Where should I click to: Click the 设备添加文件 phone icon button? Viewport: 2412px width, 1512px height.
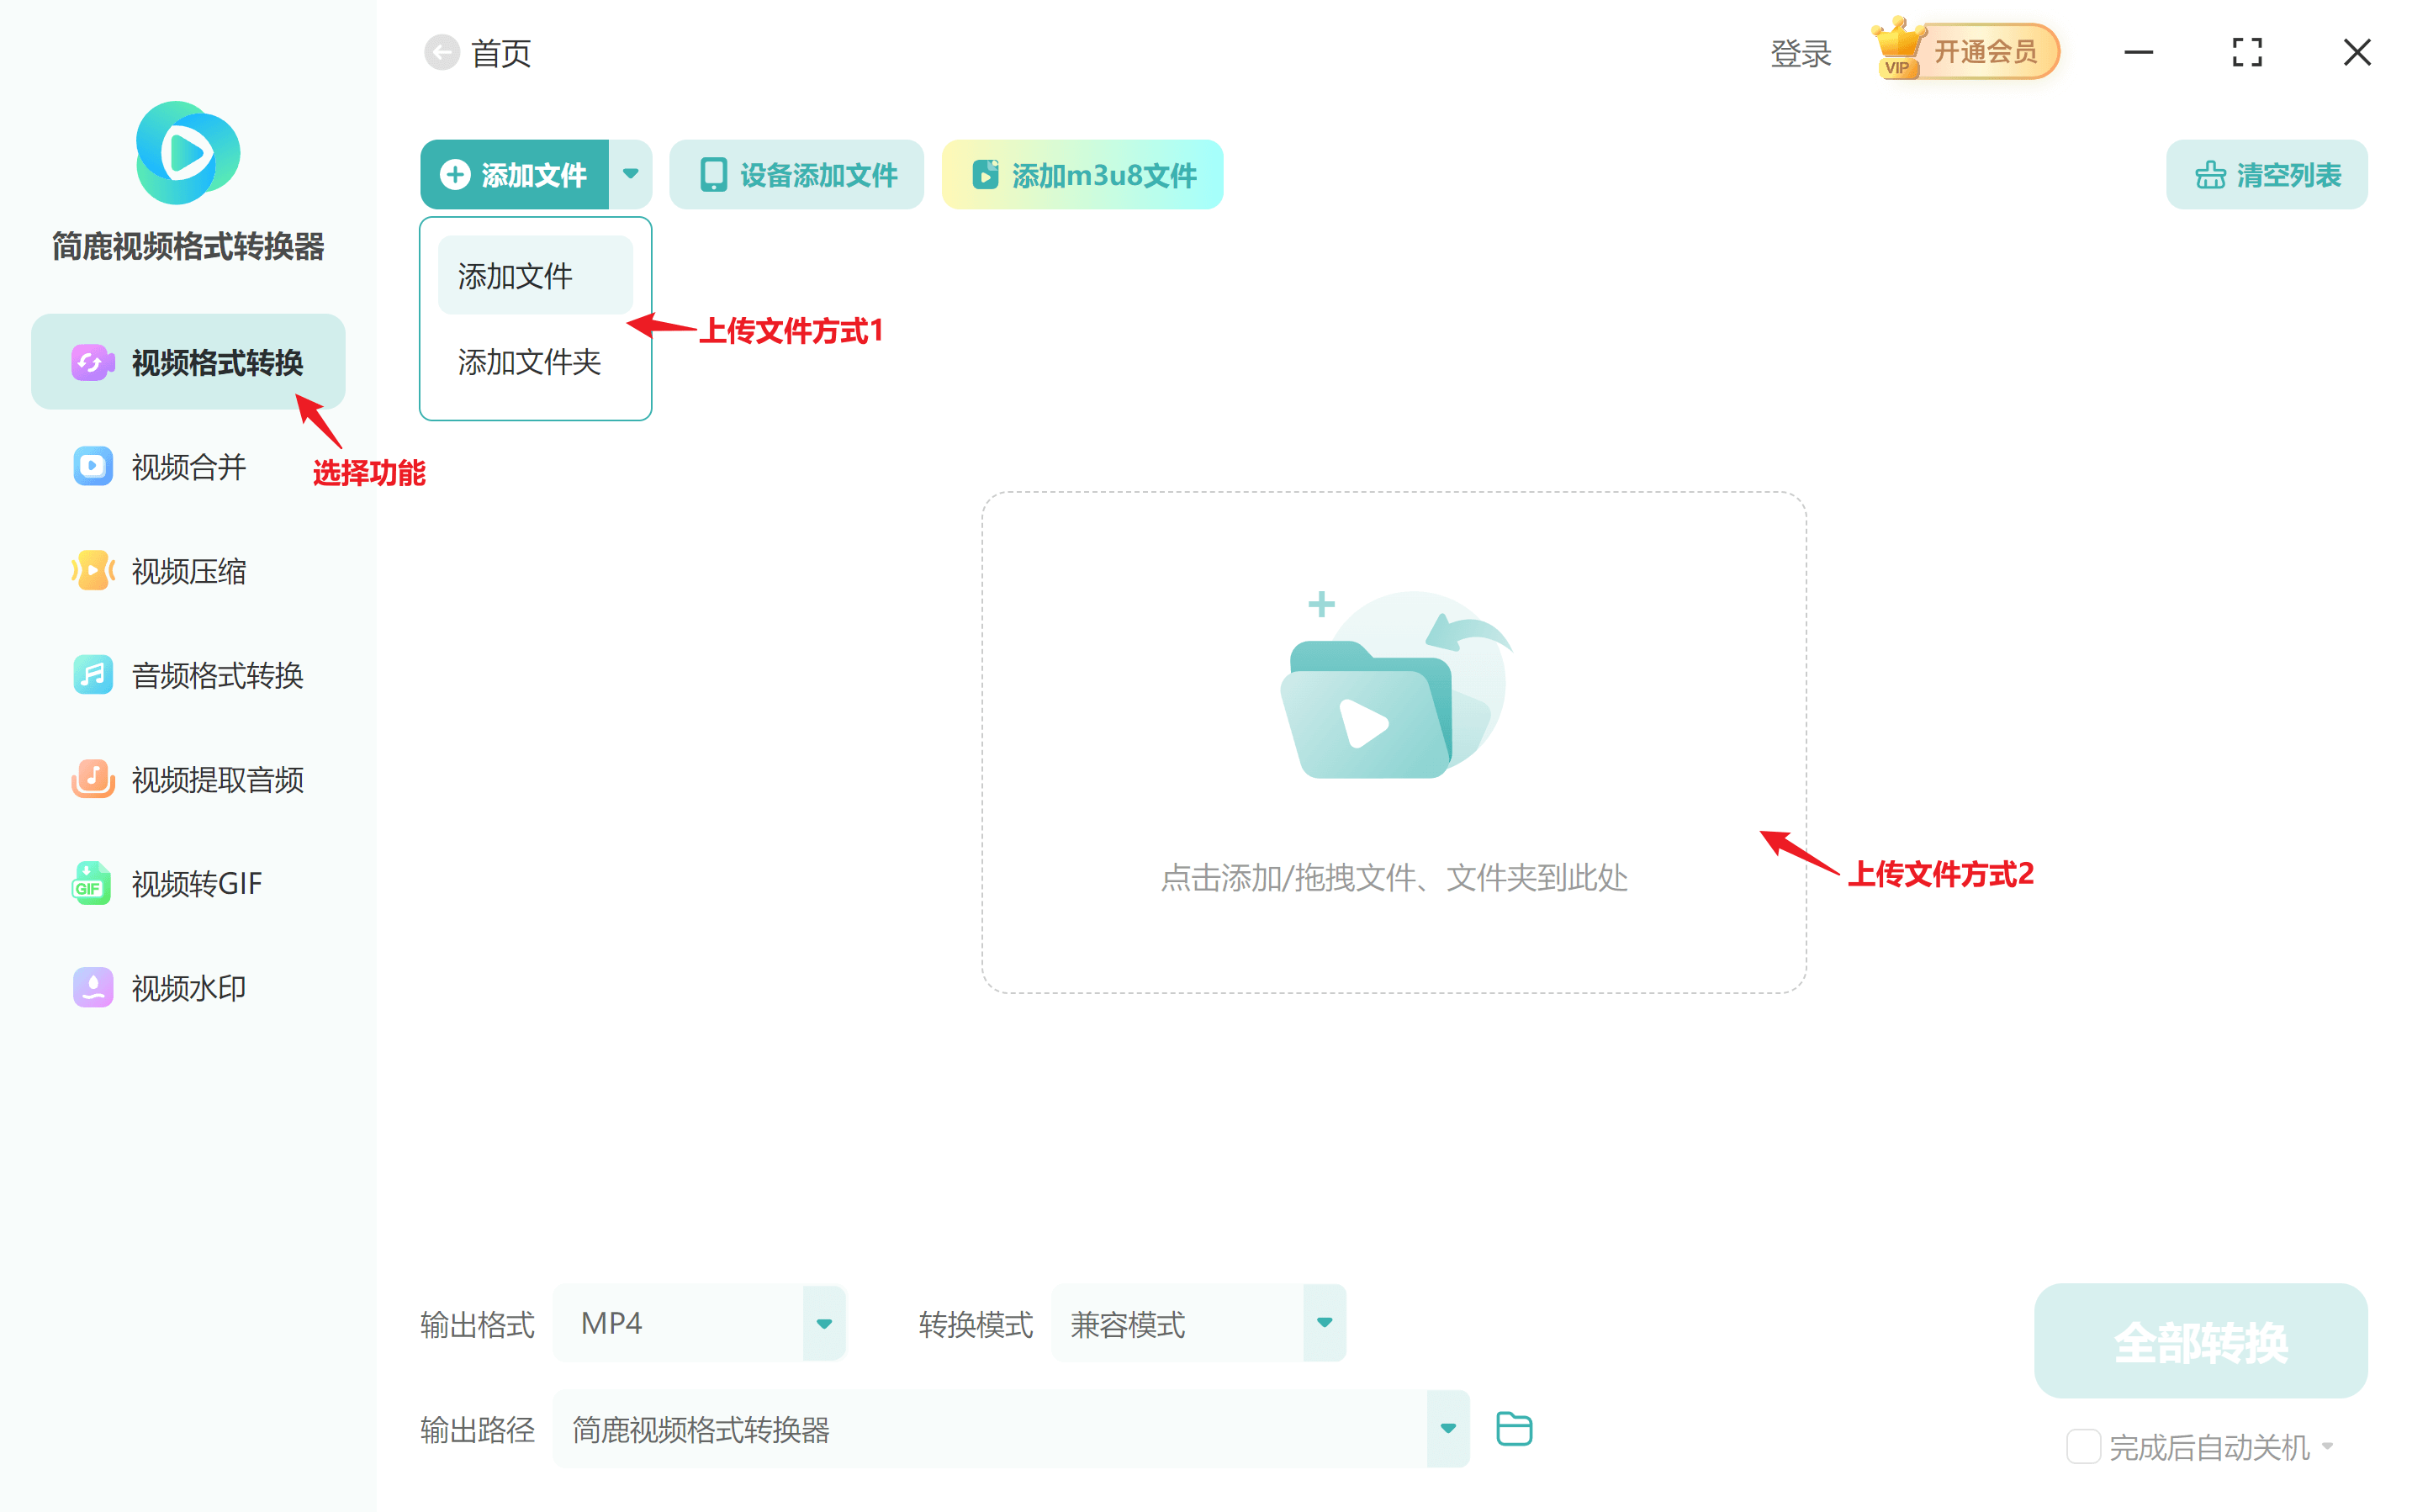[x=796, y=174]
